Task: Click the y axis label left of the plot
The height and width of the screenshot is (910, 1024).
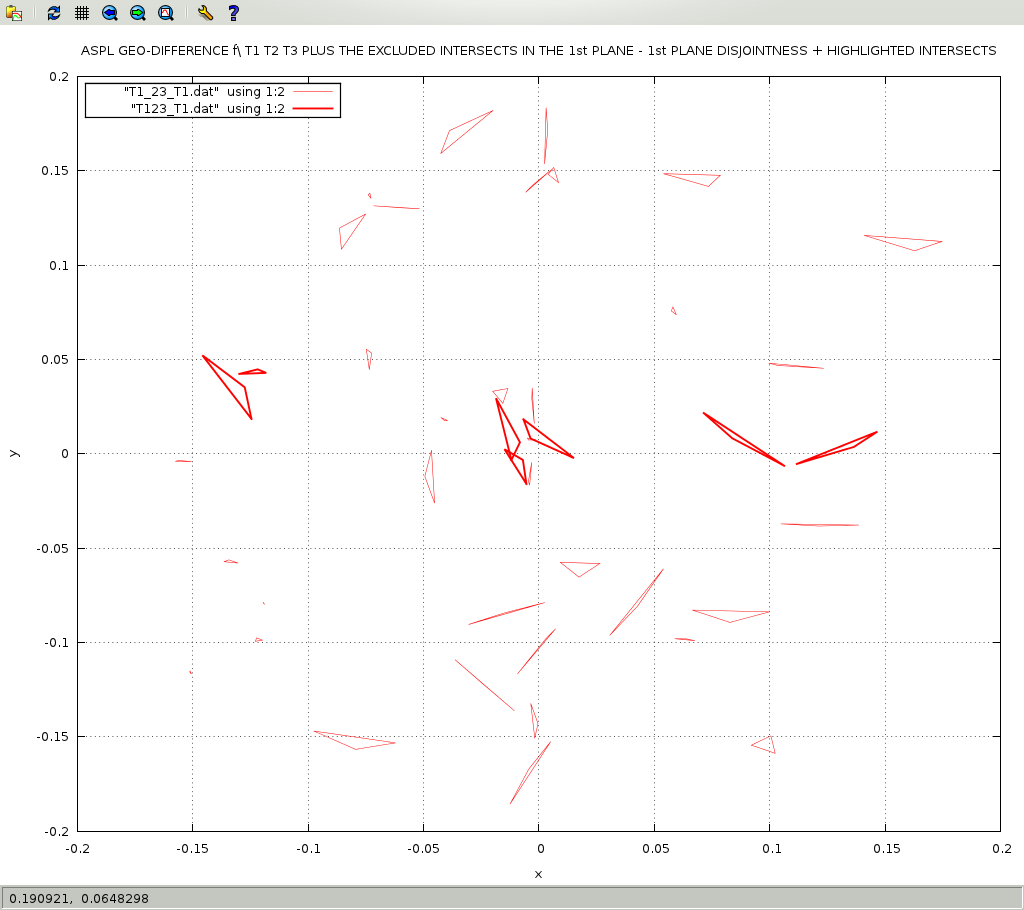Action: tap(13, 453)
